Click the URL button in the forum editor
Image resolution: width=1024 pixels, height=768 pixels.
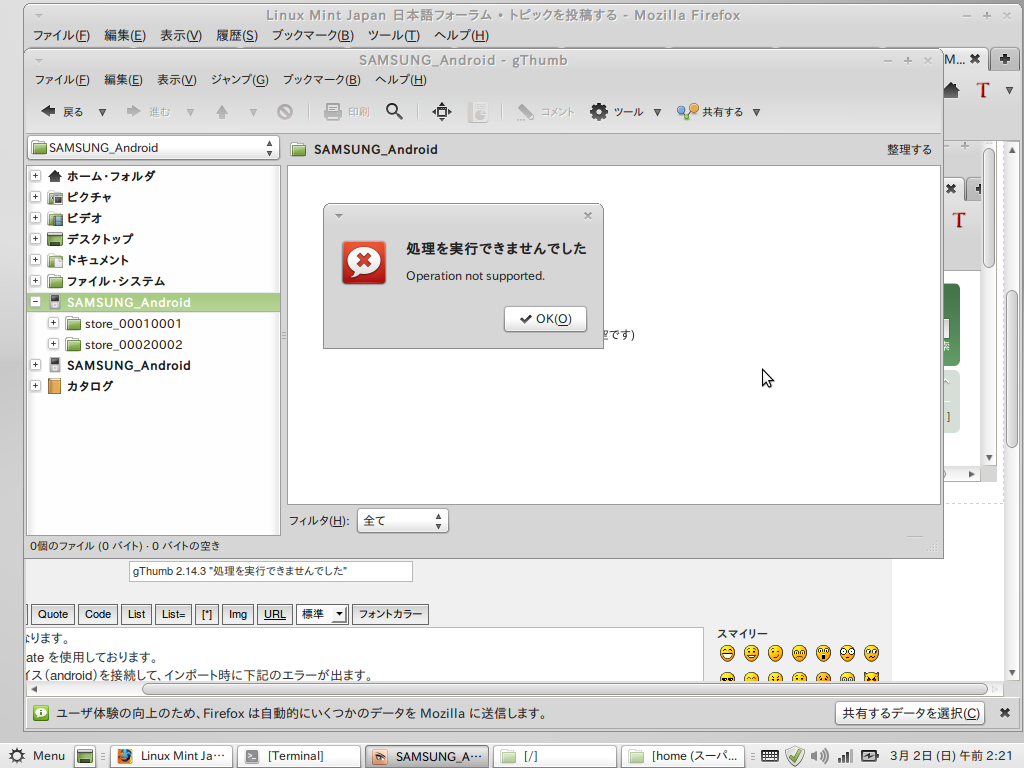pos(274,614)
